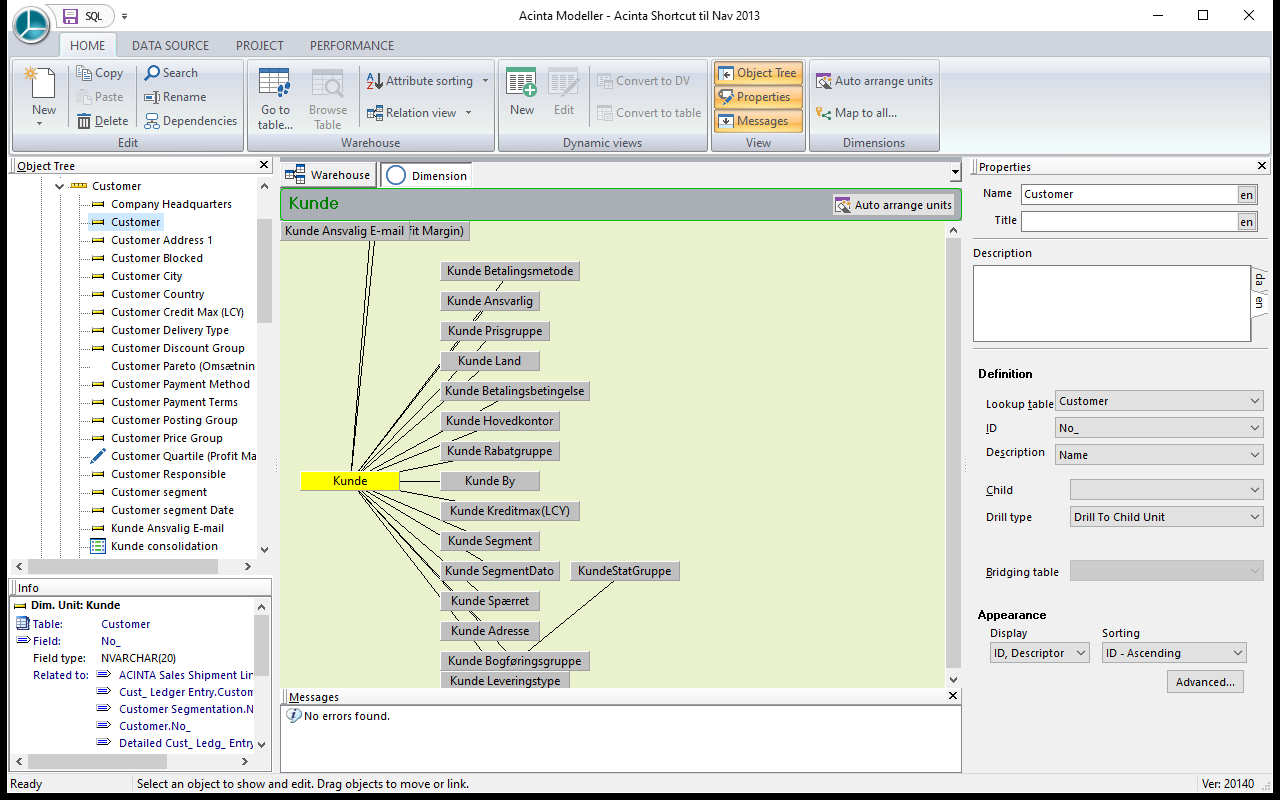The image size is (1280, 800).
Task: Click the en button beside Name field
Action: [x=1247, y=195]
